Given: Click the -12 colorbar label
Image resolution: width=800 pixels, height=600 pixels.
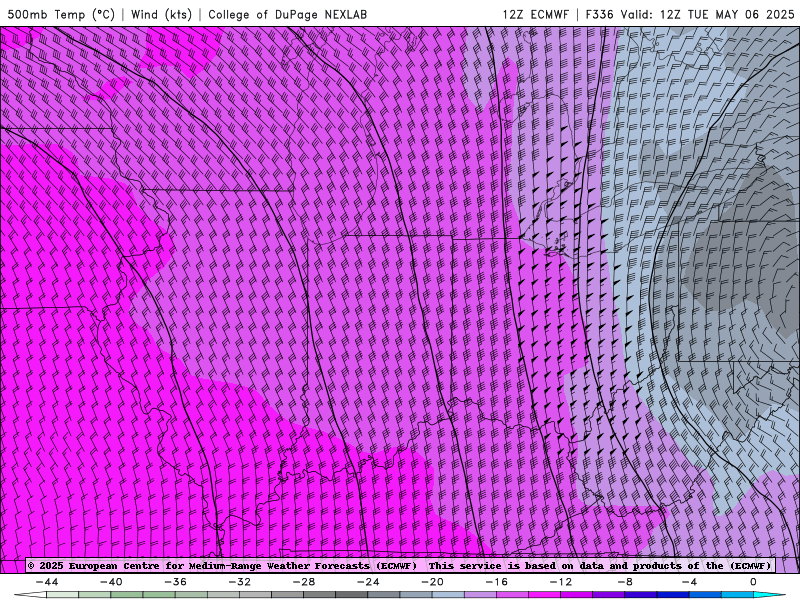Looking at the screenshot, I should pyautogui.click(x=561, y=582).
